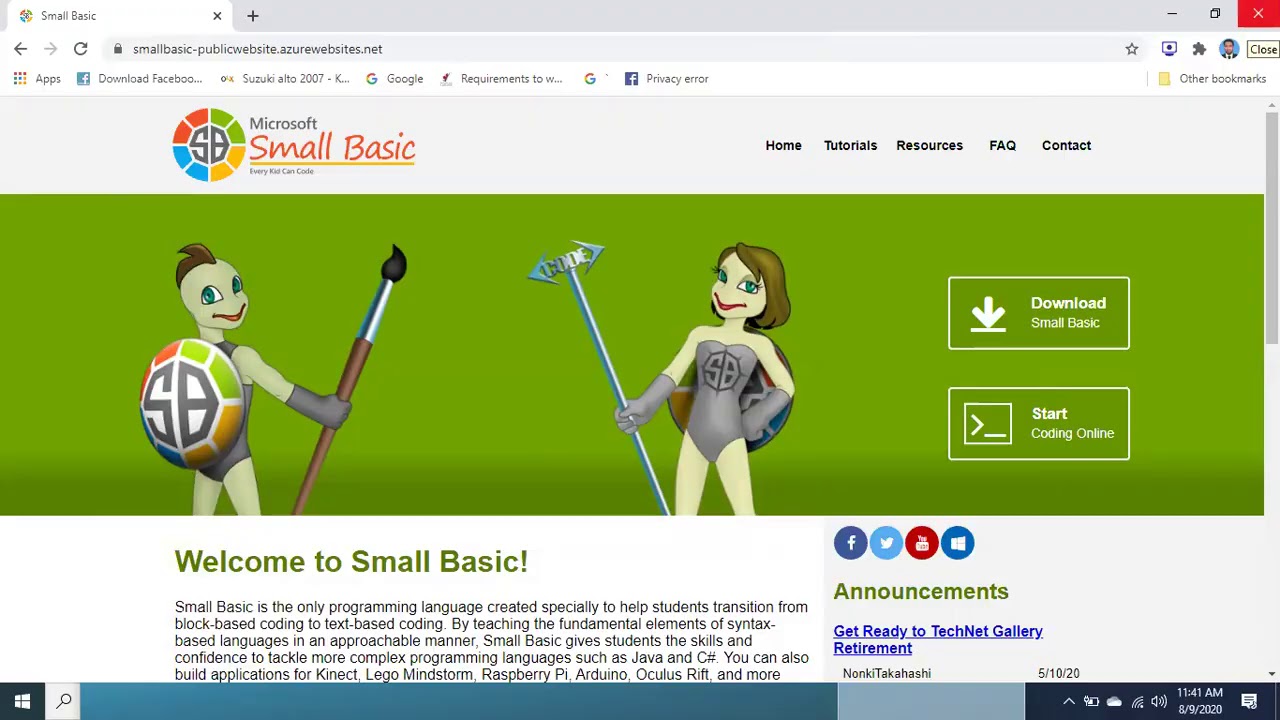Reload the page

point(80,49)
